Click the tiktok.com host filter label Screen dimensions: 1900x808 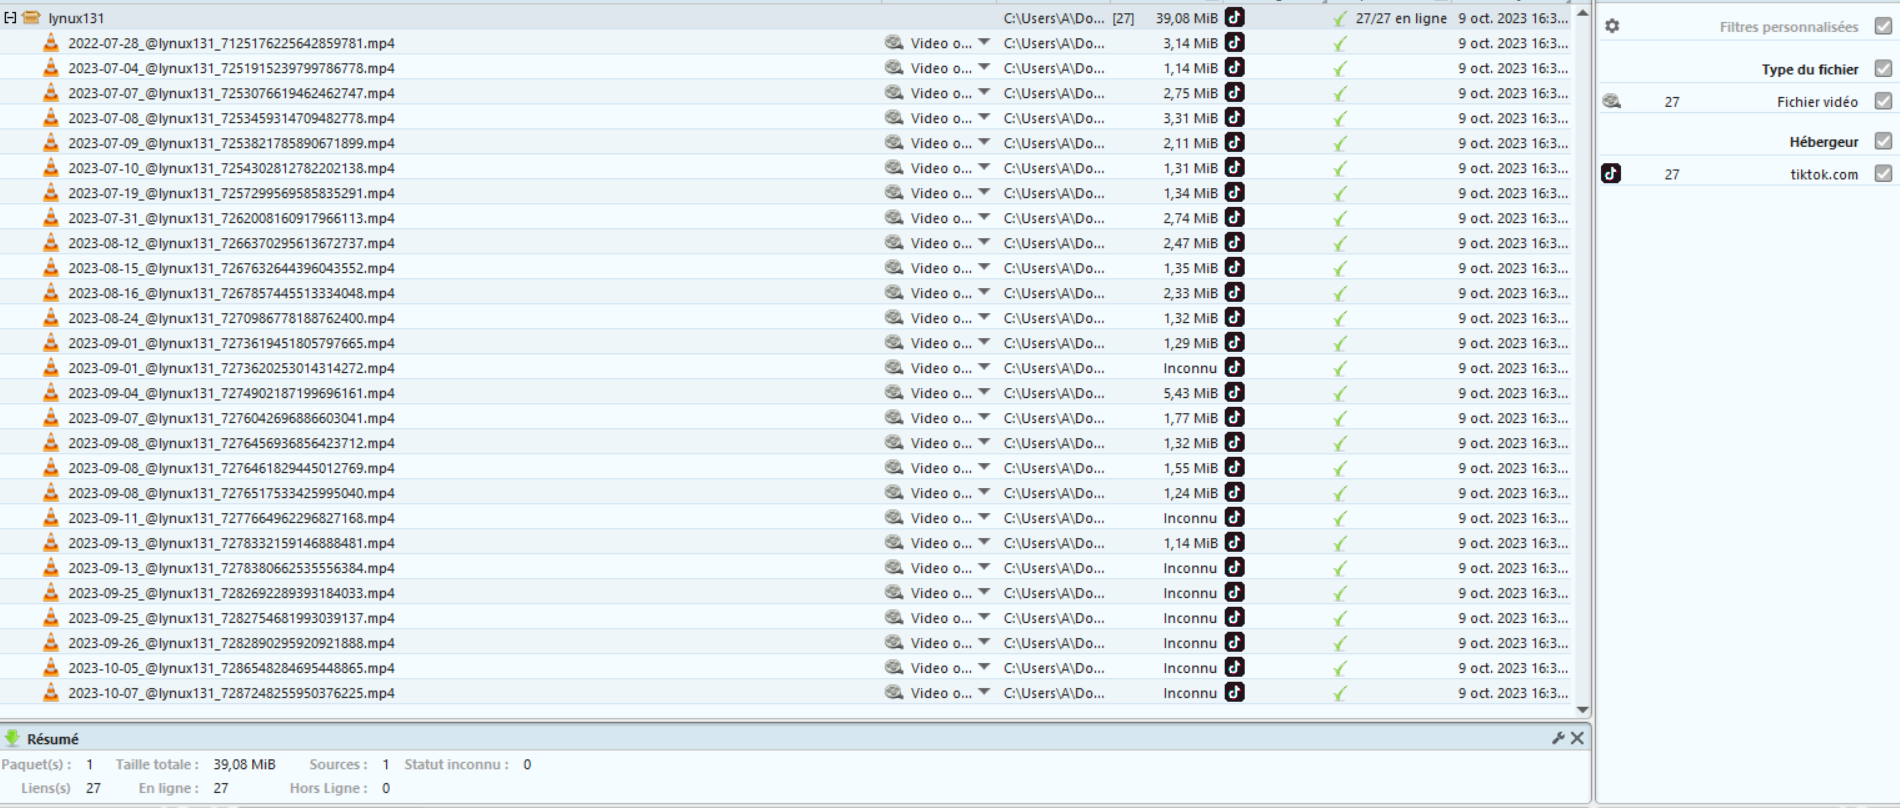click(1824, 174)
